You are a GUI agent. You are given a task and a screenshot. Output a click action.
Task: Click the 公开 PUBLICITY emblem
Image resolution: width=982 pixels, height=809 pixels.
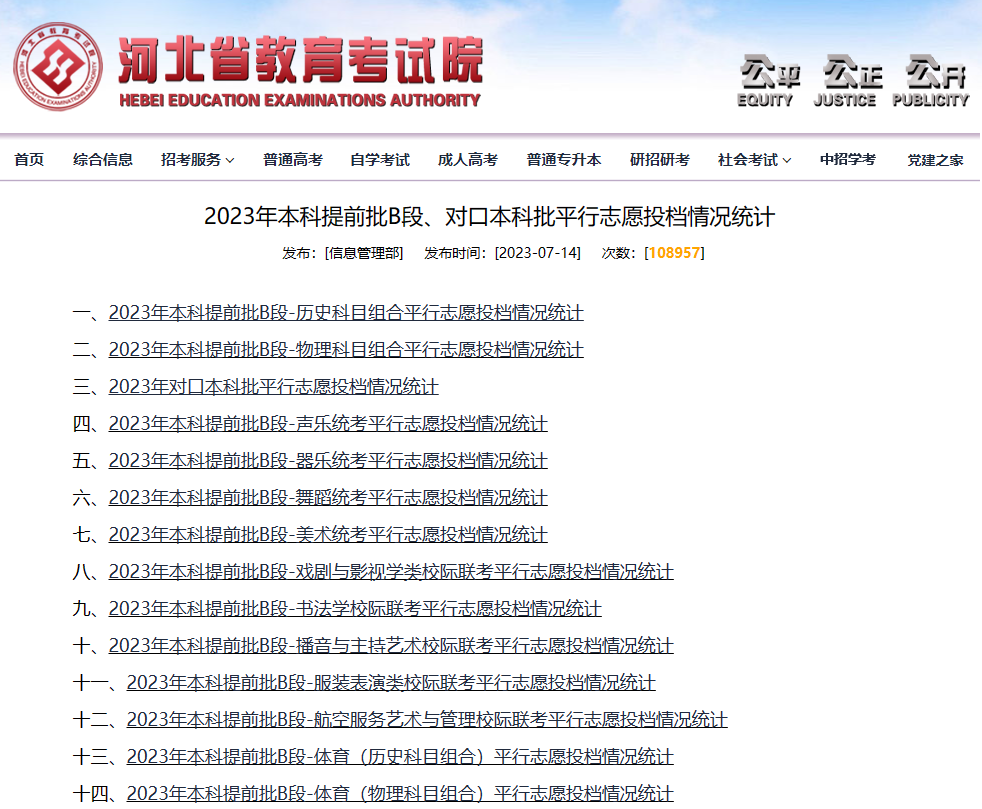coord(933,81)
